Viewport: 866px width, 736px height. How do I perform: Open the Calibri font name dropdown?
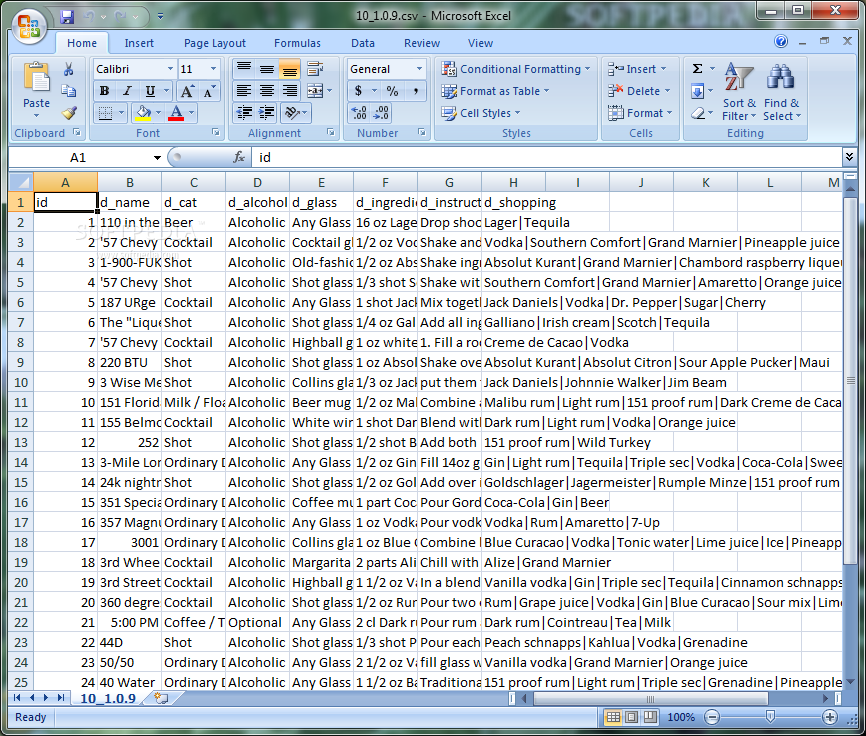pos(170,69)
